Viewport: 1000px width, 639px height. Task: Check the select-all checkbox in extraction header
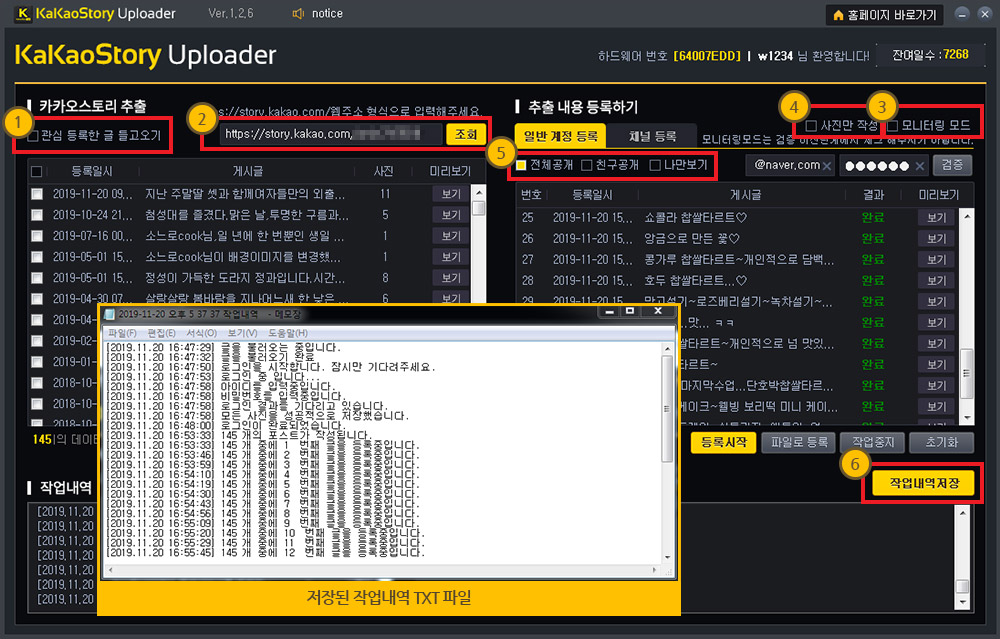click(x=37, y=172)
